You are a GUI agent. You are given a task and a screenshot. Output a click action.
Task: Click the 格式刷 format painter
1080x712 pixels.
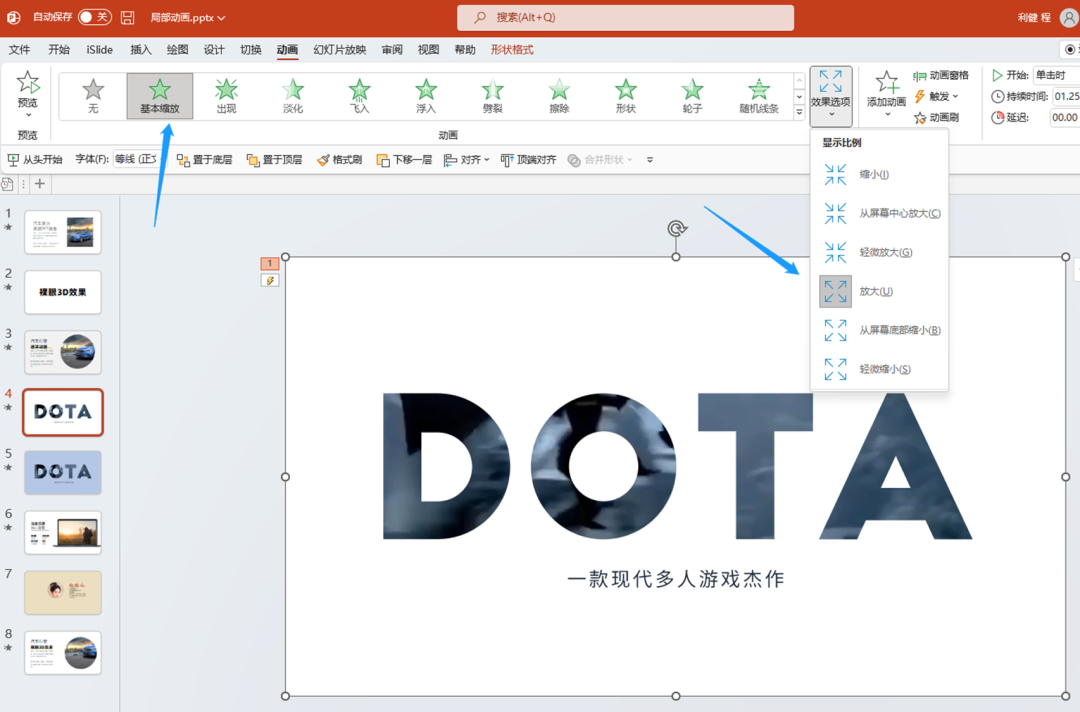pyautogui.click(x=340, y=160)
